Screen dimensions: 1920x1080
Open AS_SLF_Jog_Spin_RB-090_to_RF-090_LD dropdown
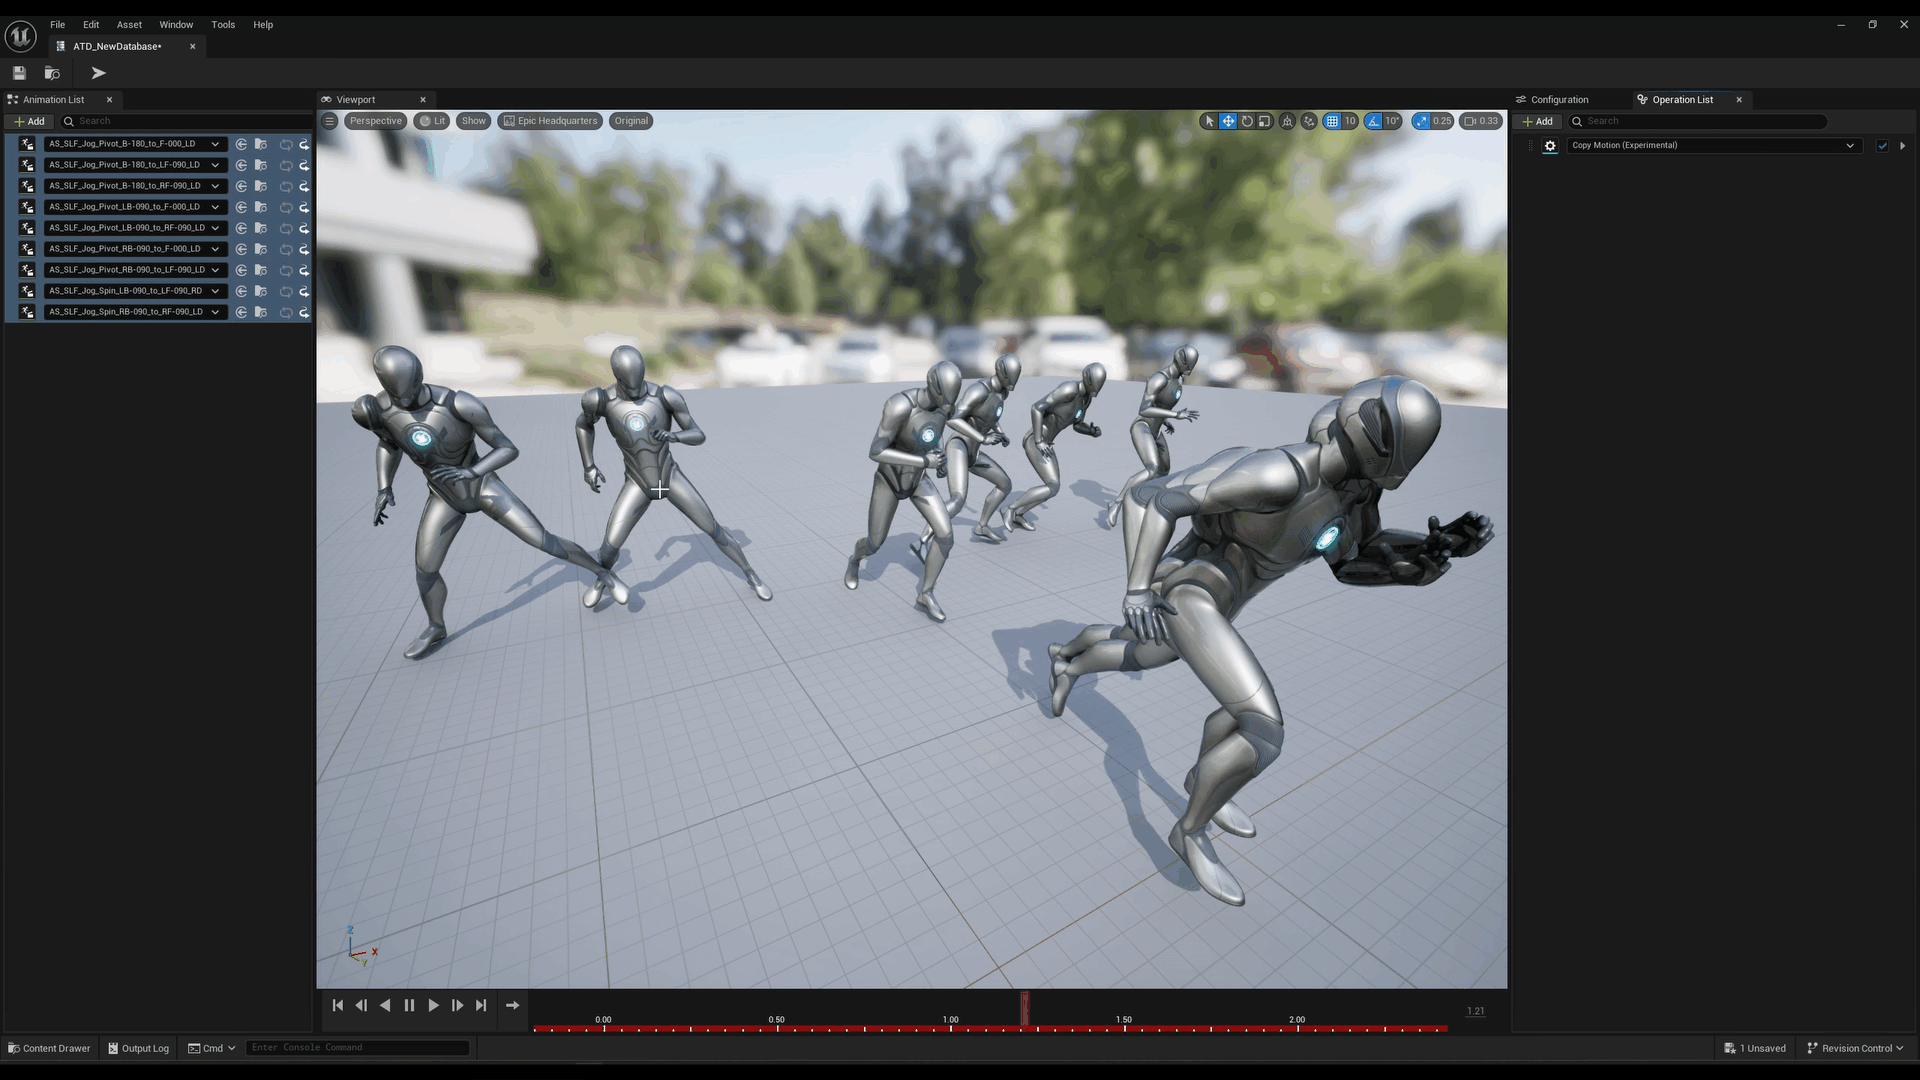click(x=135, y=312)
